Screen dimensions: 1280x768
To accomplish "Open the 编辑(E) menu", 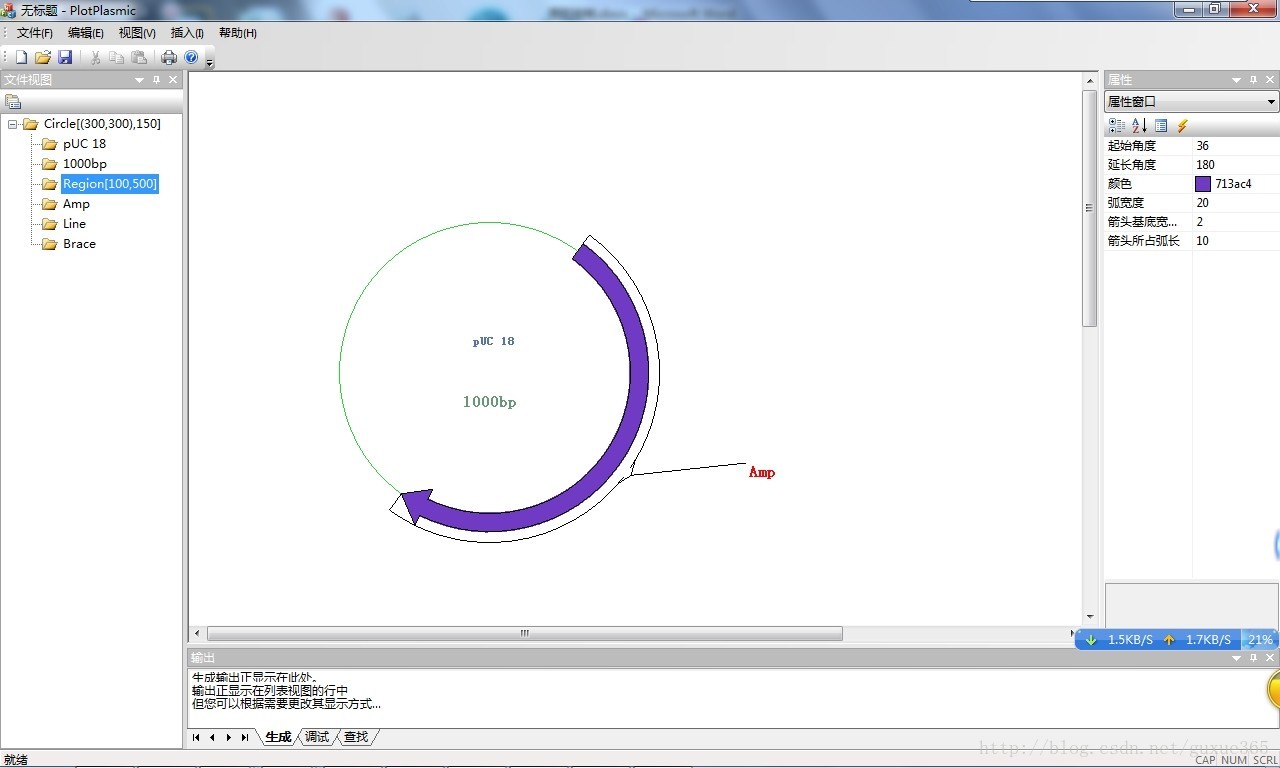I will pos(86,33).
